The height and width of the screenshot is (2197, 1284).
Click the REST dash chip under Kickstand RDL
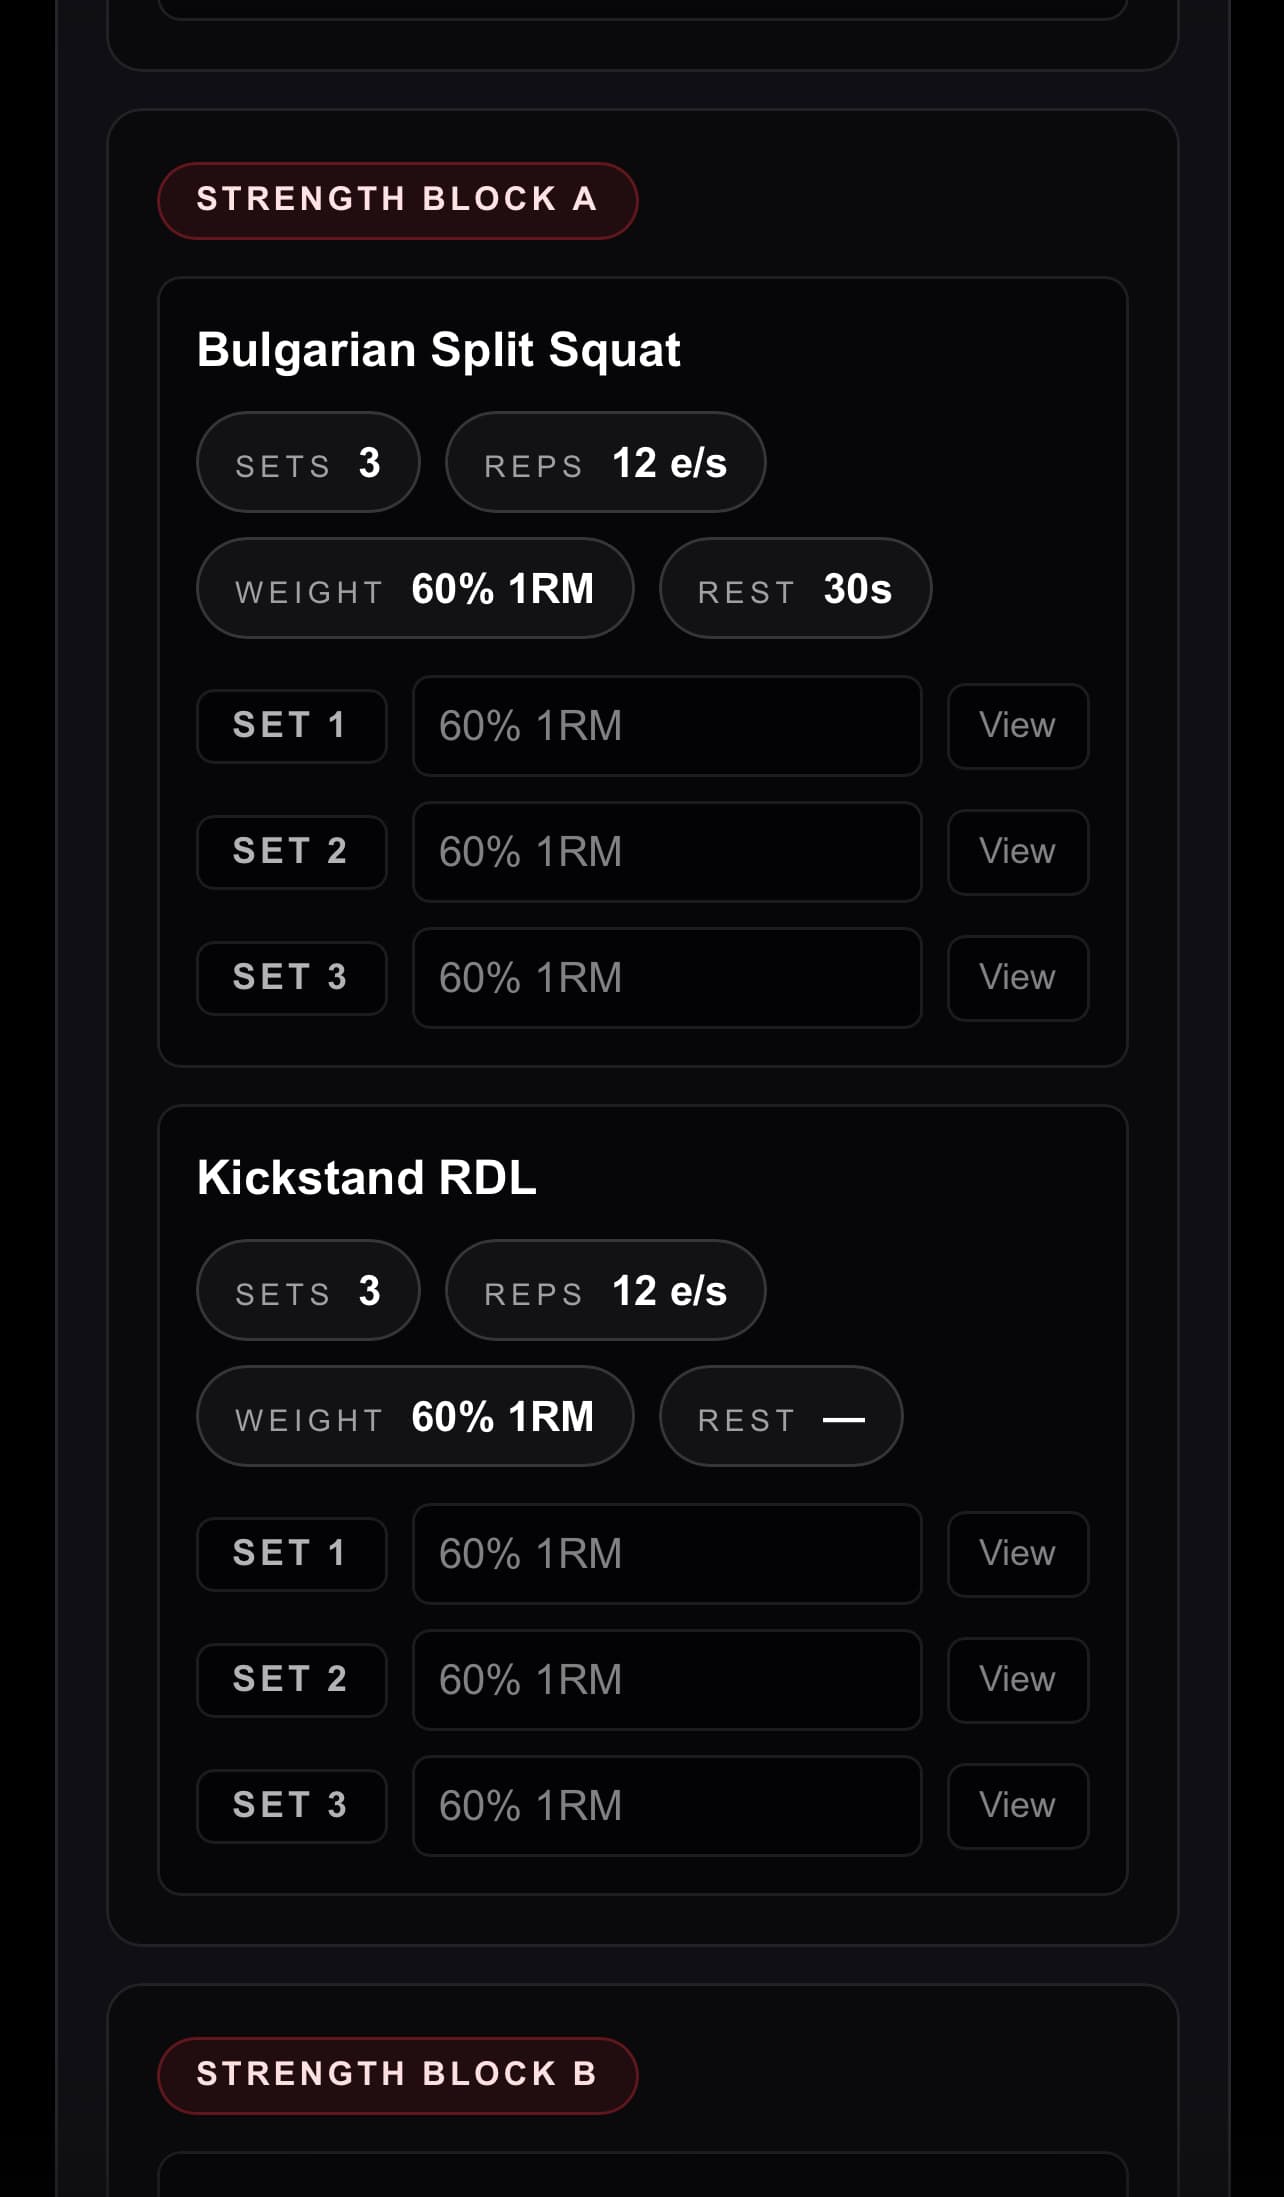pos(780,1416)
